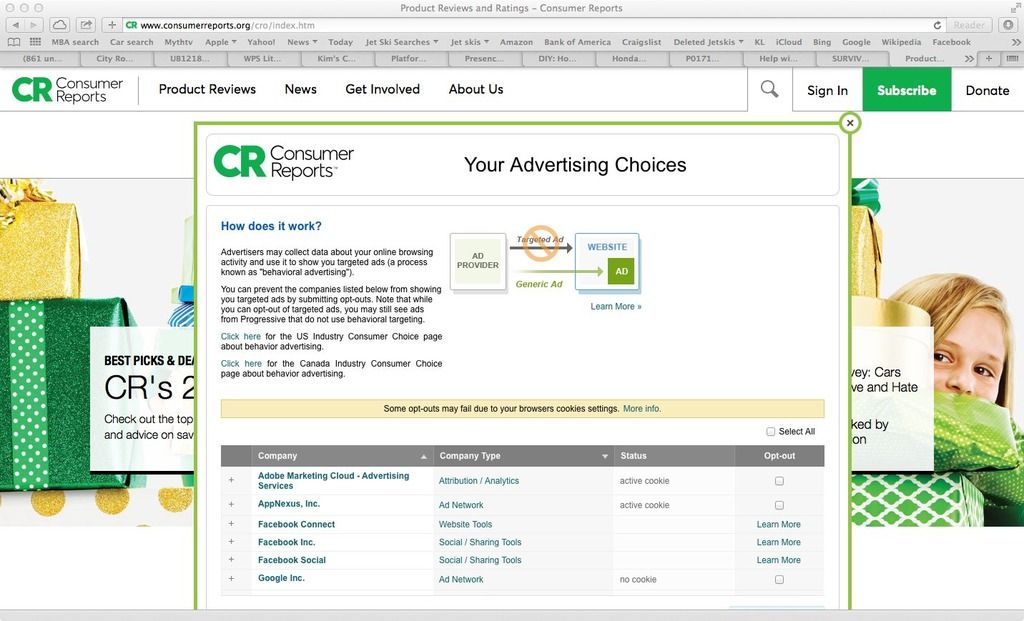This screenshot has width=1024, height=621.
Task: Open About Us in the site navigation
Action: pyautogui.click(x=476, y=89)
